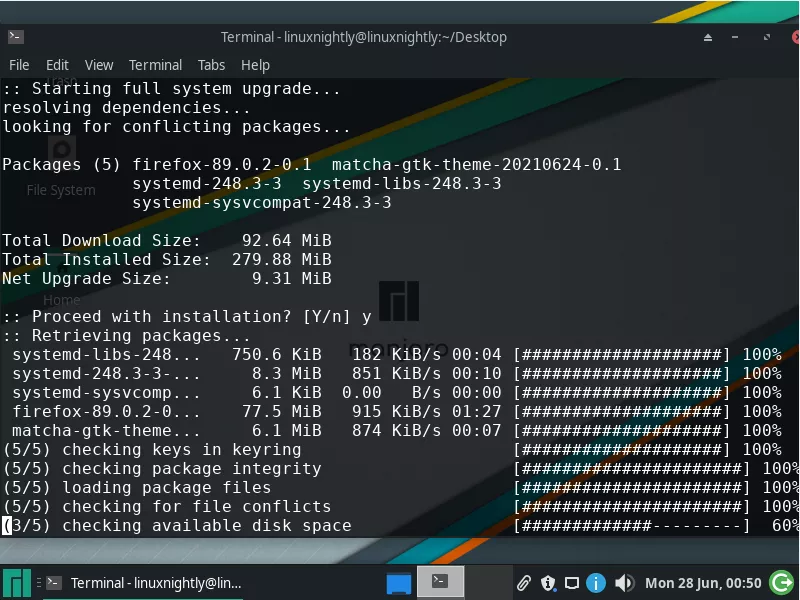Click the 'looking for conflicting packages...' line
The height and width of the screenshot is (600, 800).
[176, 127]
